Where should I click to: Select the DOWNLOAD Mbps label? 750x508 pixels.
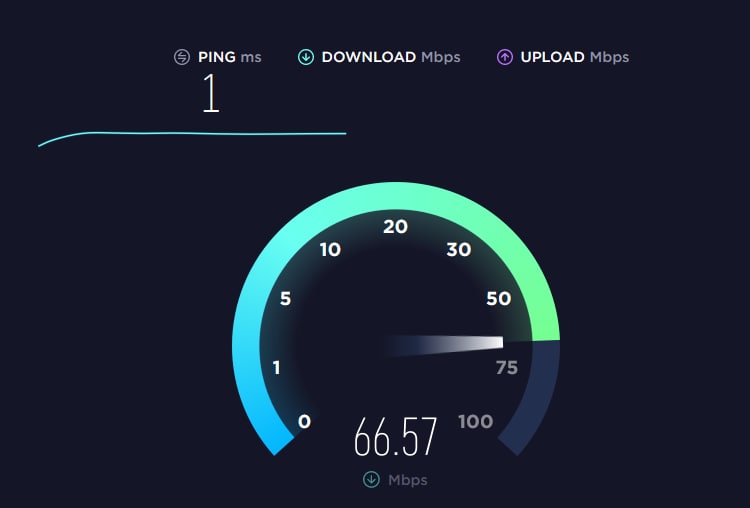coord(391,57)
